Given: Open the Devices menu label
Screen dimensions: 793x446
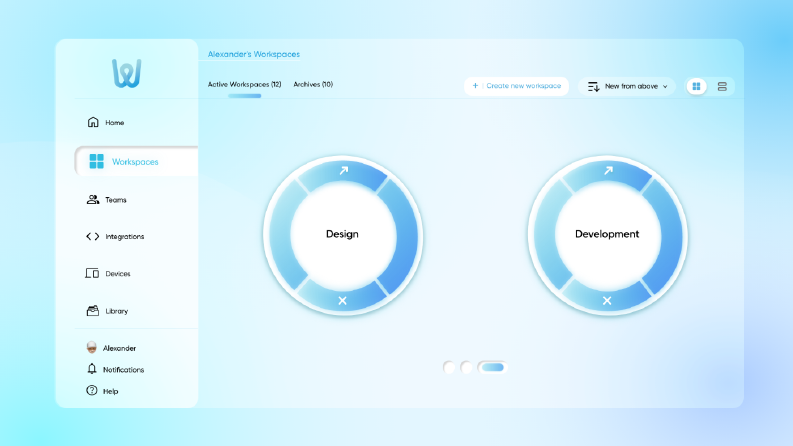Looking at the screenshot, I should (x=118, y=274).
